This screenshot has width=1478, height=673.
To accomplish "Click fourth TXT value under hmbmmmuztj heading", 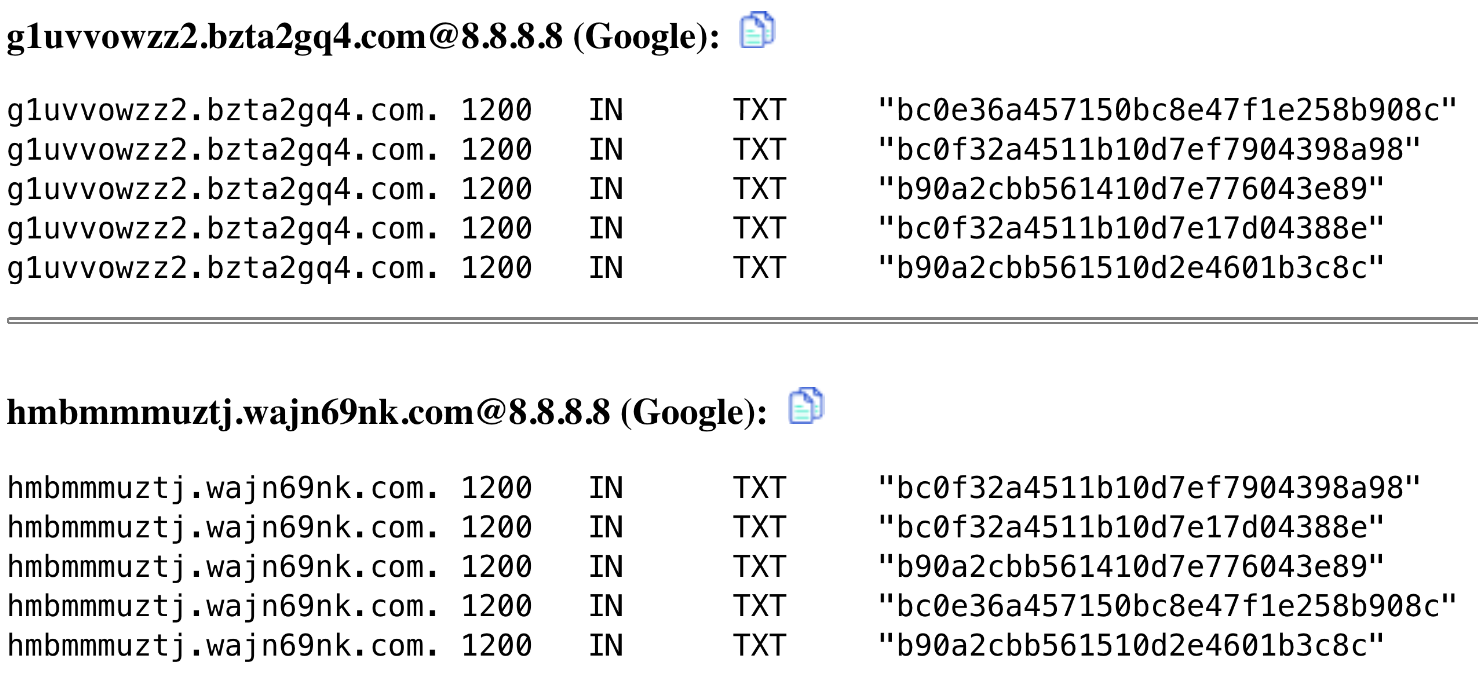I will 1167,607.
